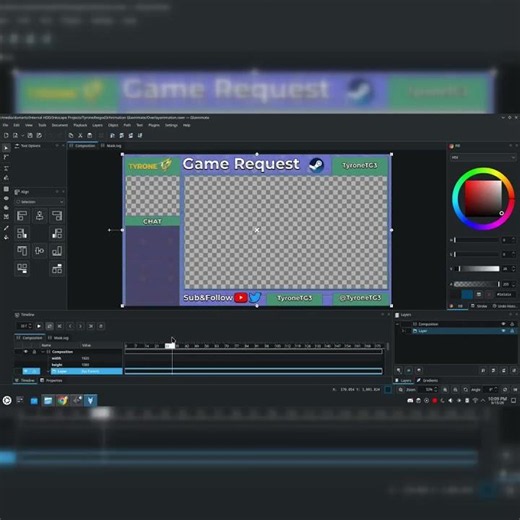This screenshot has height=520, width=520.
Task: Click the Value gradient slider in Fill panel
Action: click(x=477, y=269)
